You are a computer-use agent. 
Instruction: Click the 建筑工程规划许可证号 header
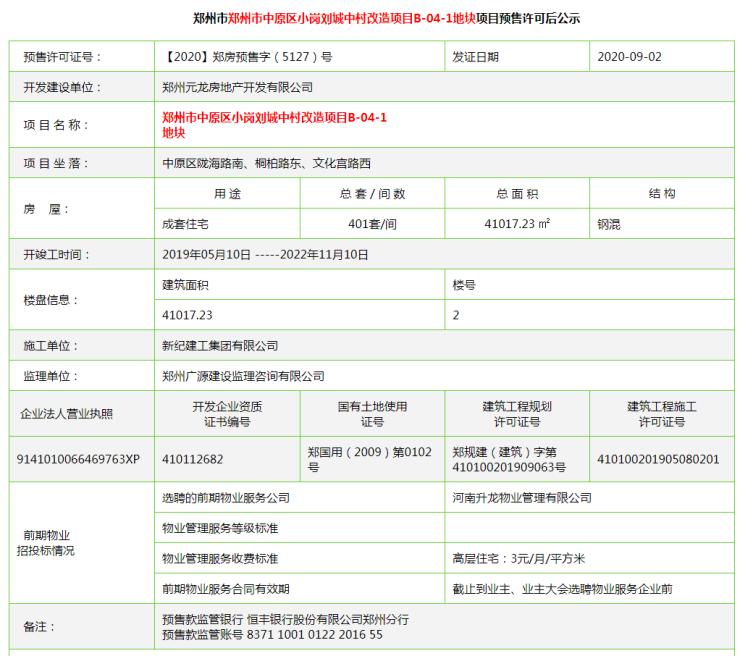click(x=517, y=414)
